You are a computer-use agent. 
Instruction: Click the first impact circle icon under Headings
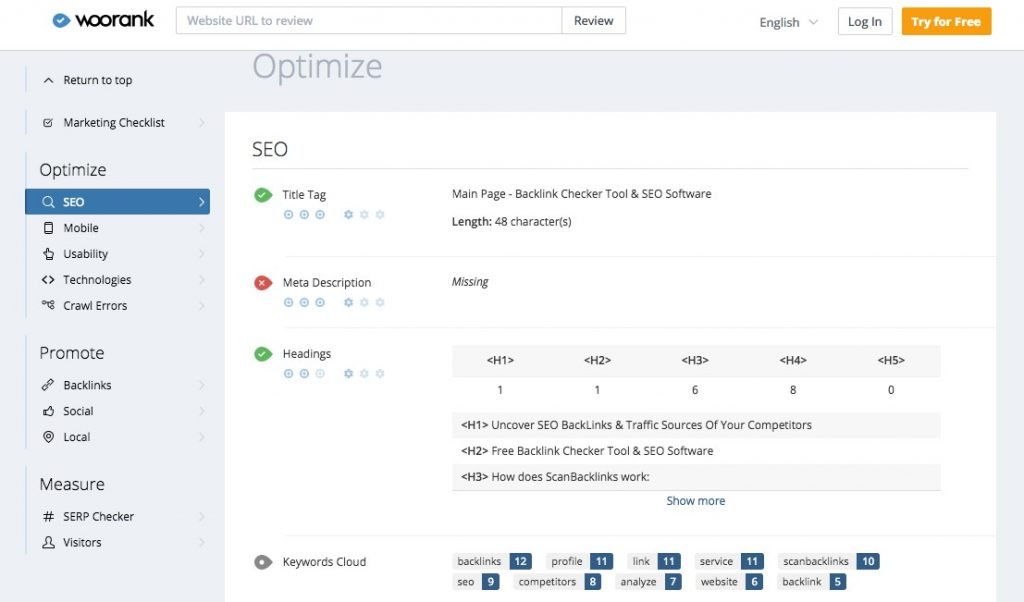tap(288, 373)
